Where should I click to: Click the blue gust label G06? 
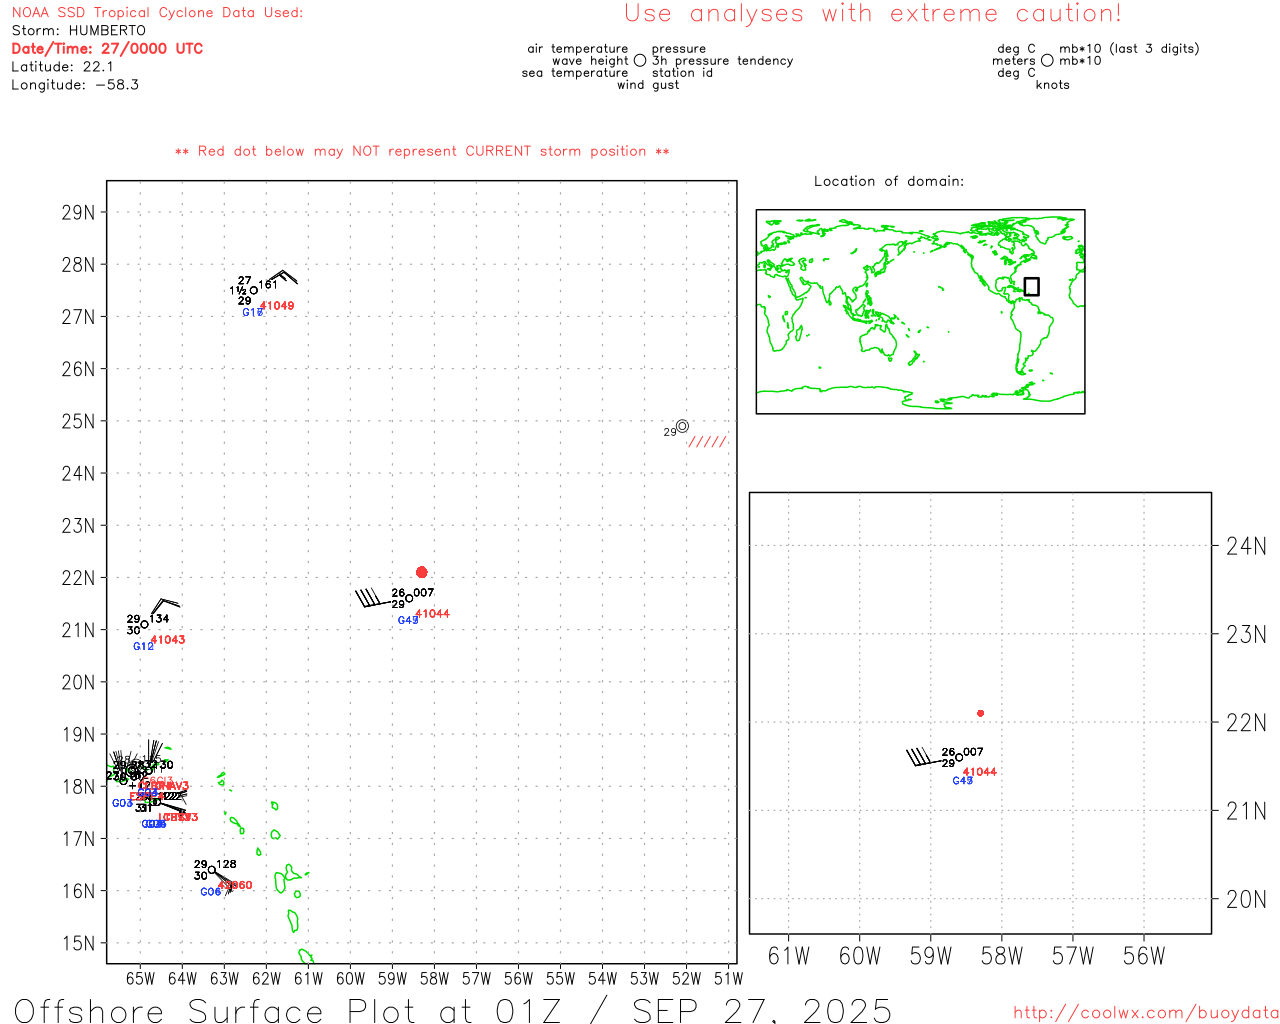point(210,892)
